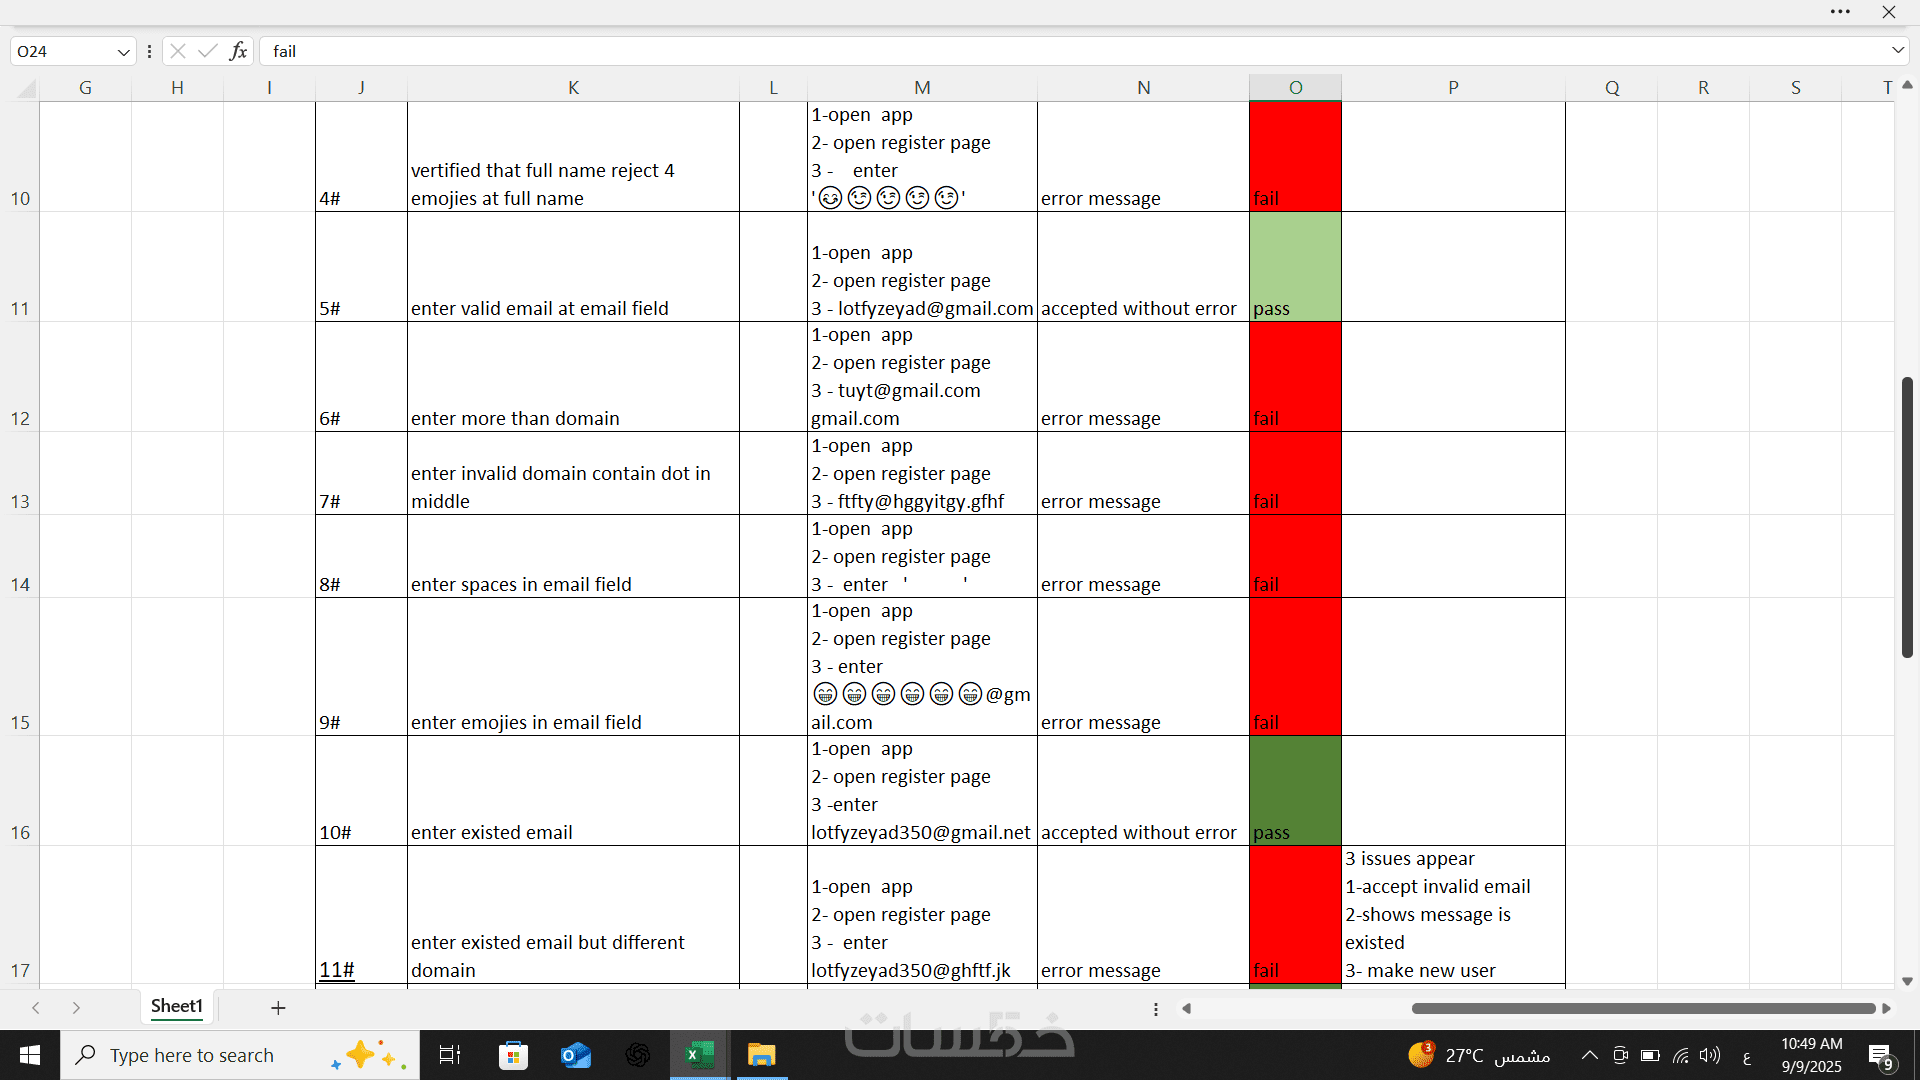
Task: Add a new sheet with plus icon
Action: tap(278, 1008)
